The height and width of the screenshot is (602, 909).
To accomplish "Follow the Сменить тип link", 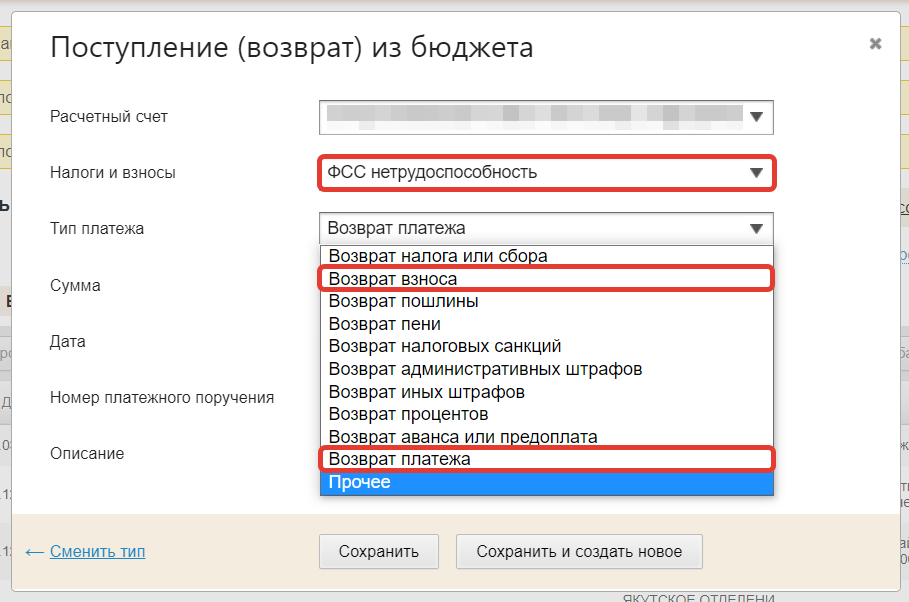I will click(x=97, y=551).
